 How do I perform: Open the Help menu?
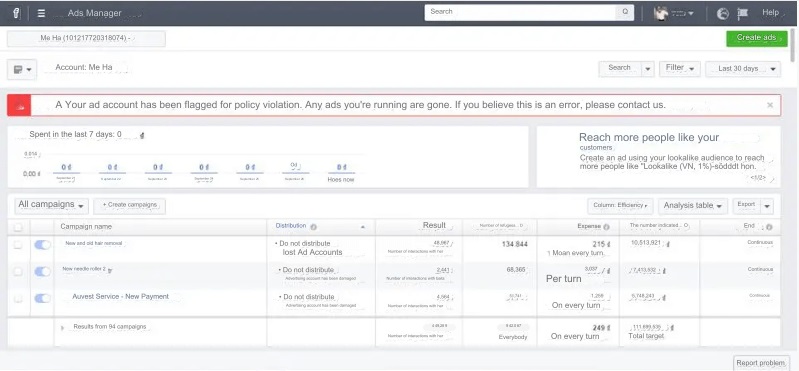point(771,13)
